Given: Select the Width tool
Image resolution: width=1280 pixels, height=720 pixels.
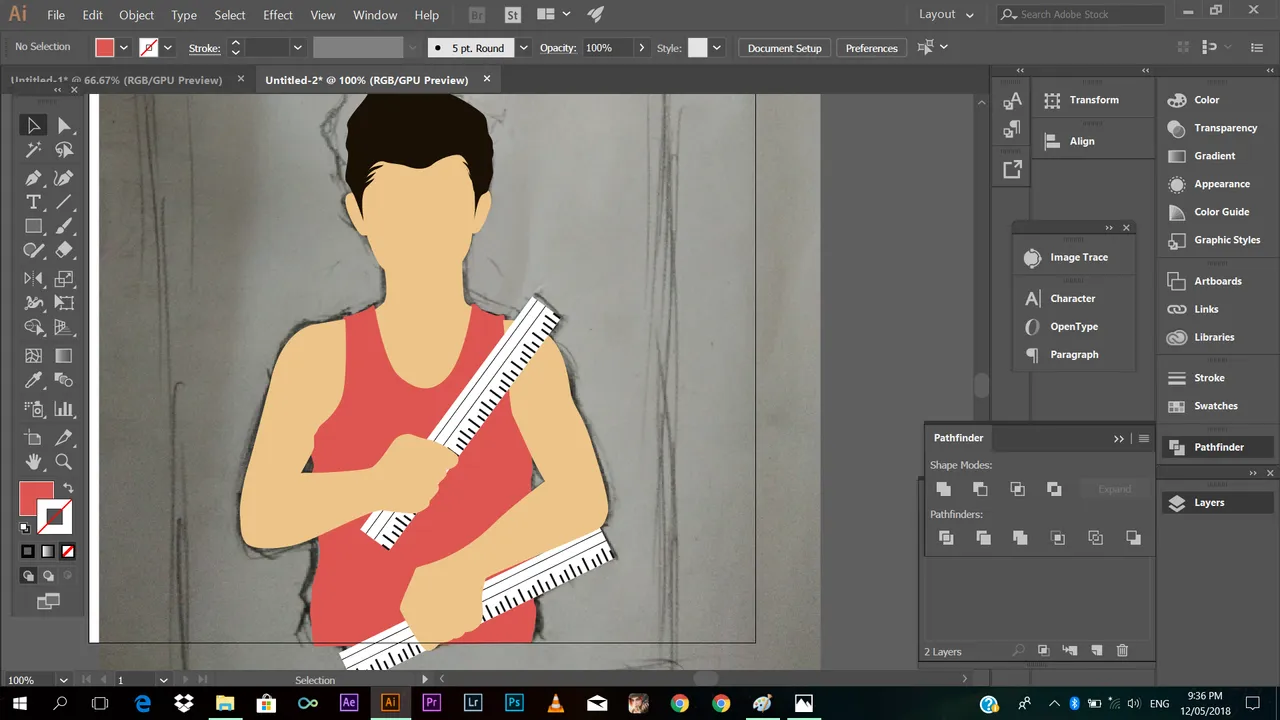Looking at the screenshot, I should [x=33, y=303].
